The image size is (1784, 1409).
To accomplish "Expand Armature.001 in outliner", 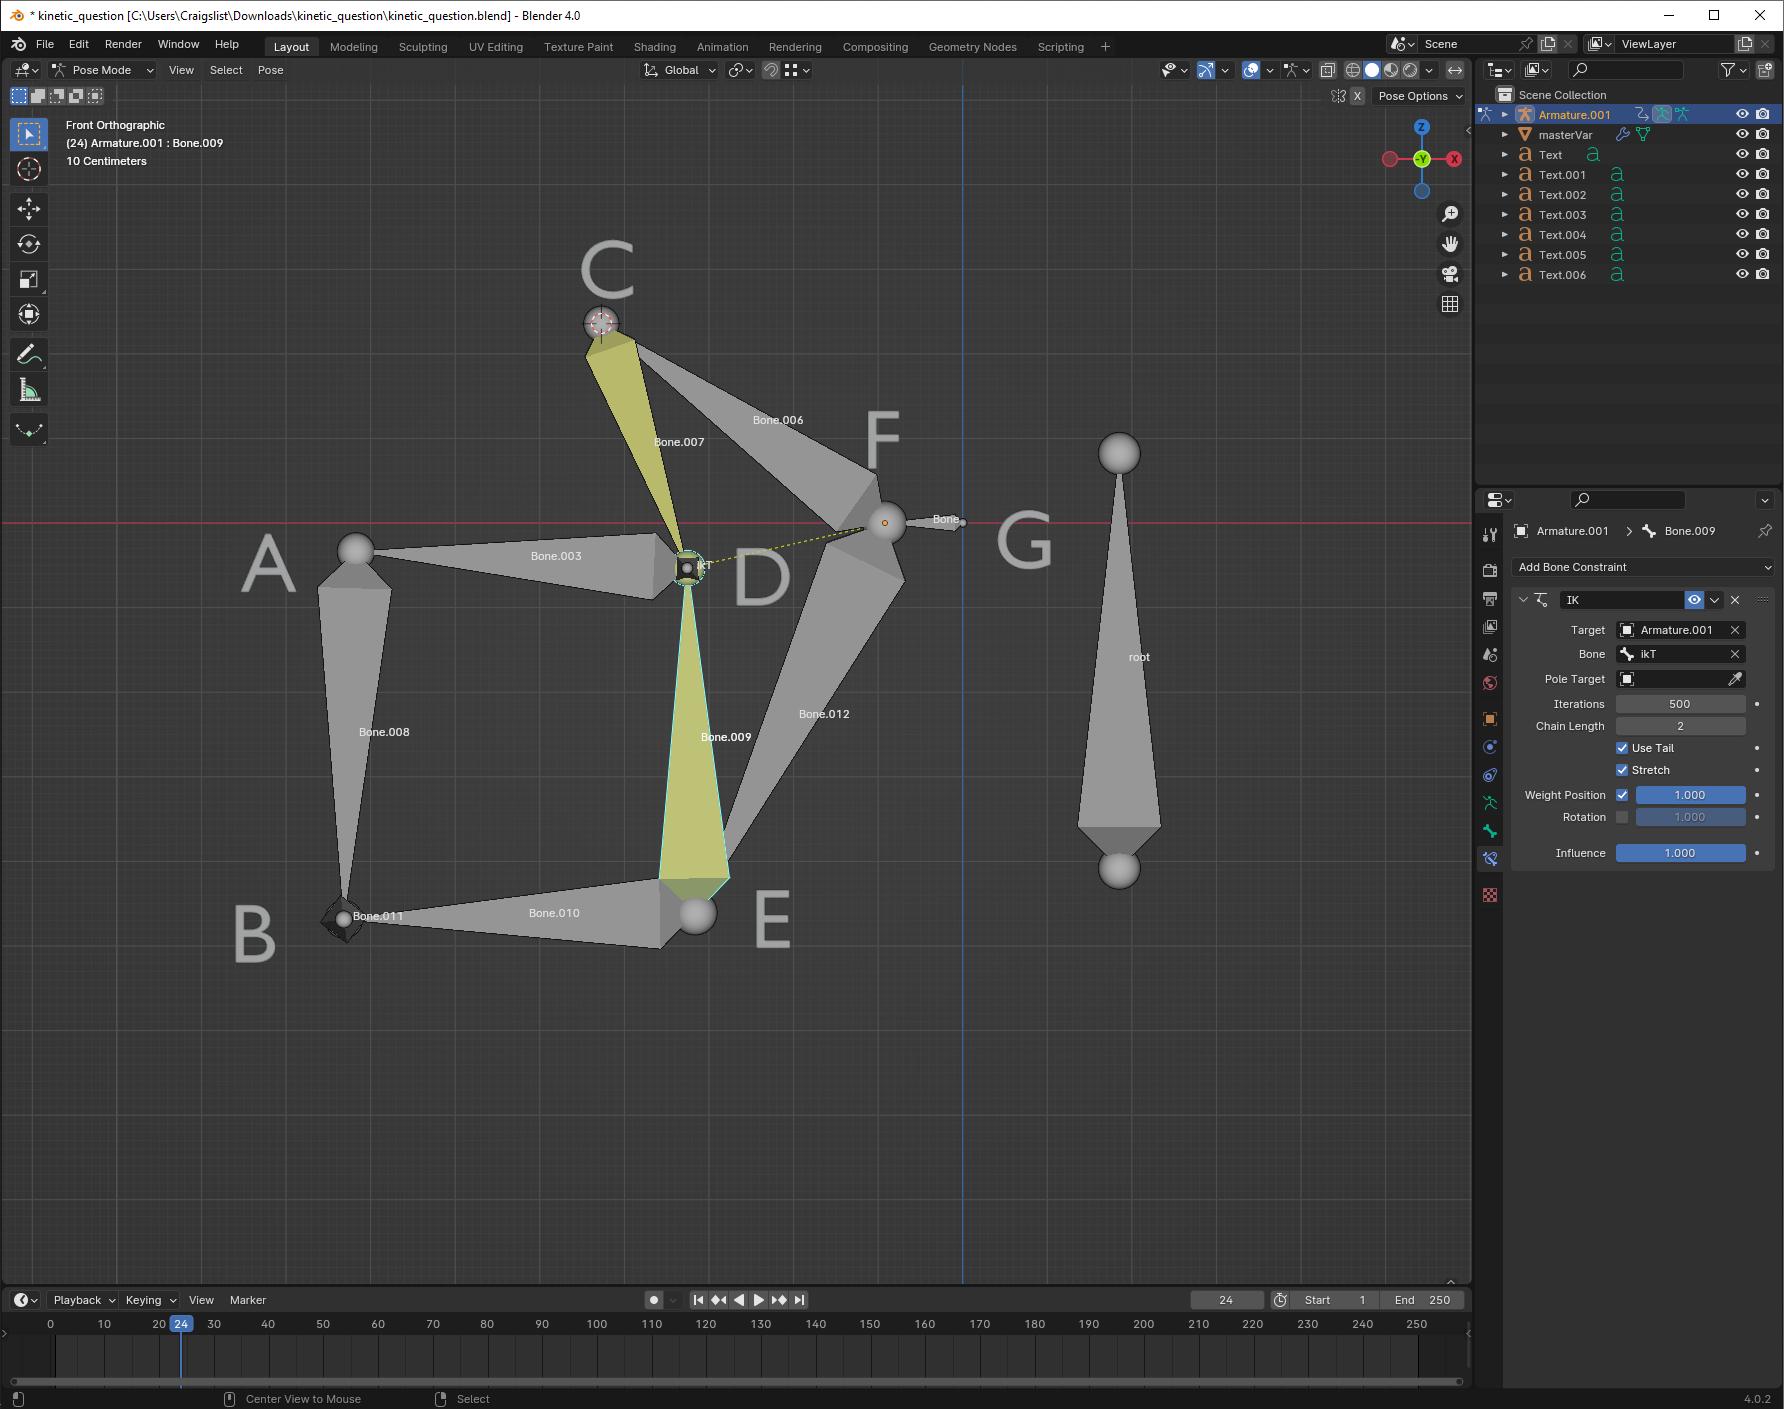I will click(x=1505, y=114).
